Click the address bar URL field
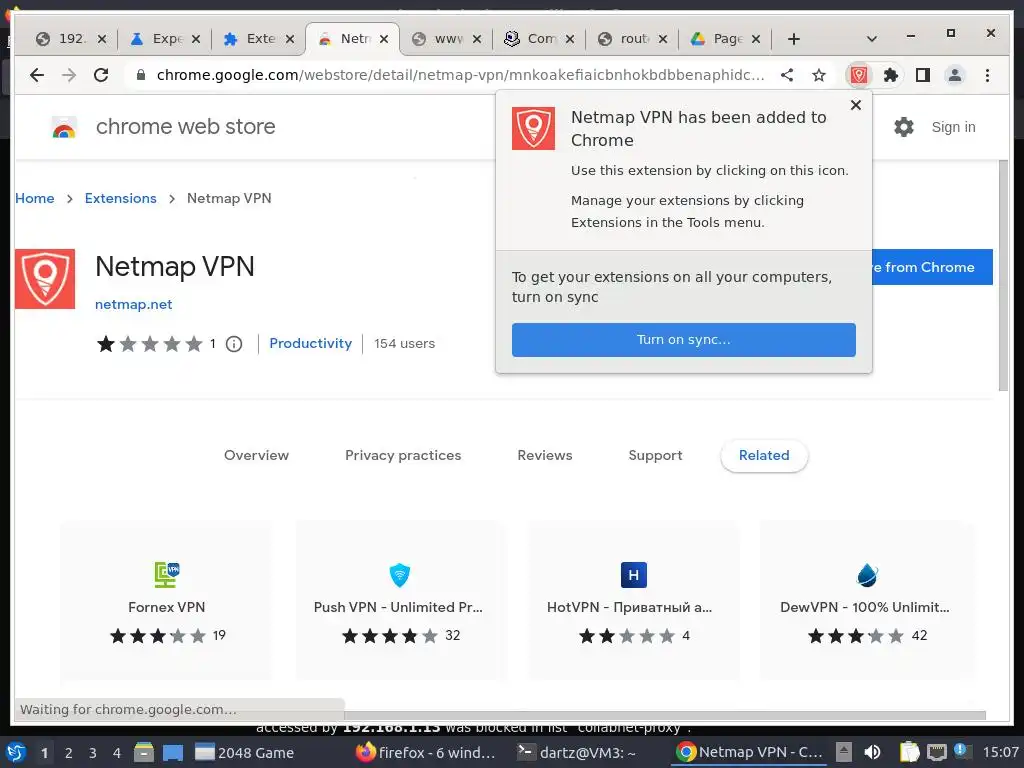1024x768 pixels. pyautogui.click(x=460, y=75)
